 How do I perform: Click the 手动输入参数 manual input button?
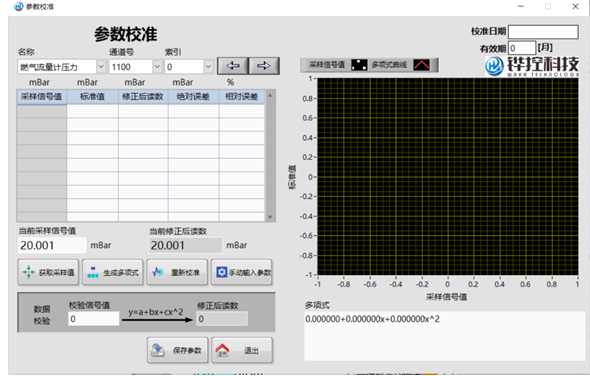click(242, 272)
